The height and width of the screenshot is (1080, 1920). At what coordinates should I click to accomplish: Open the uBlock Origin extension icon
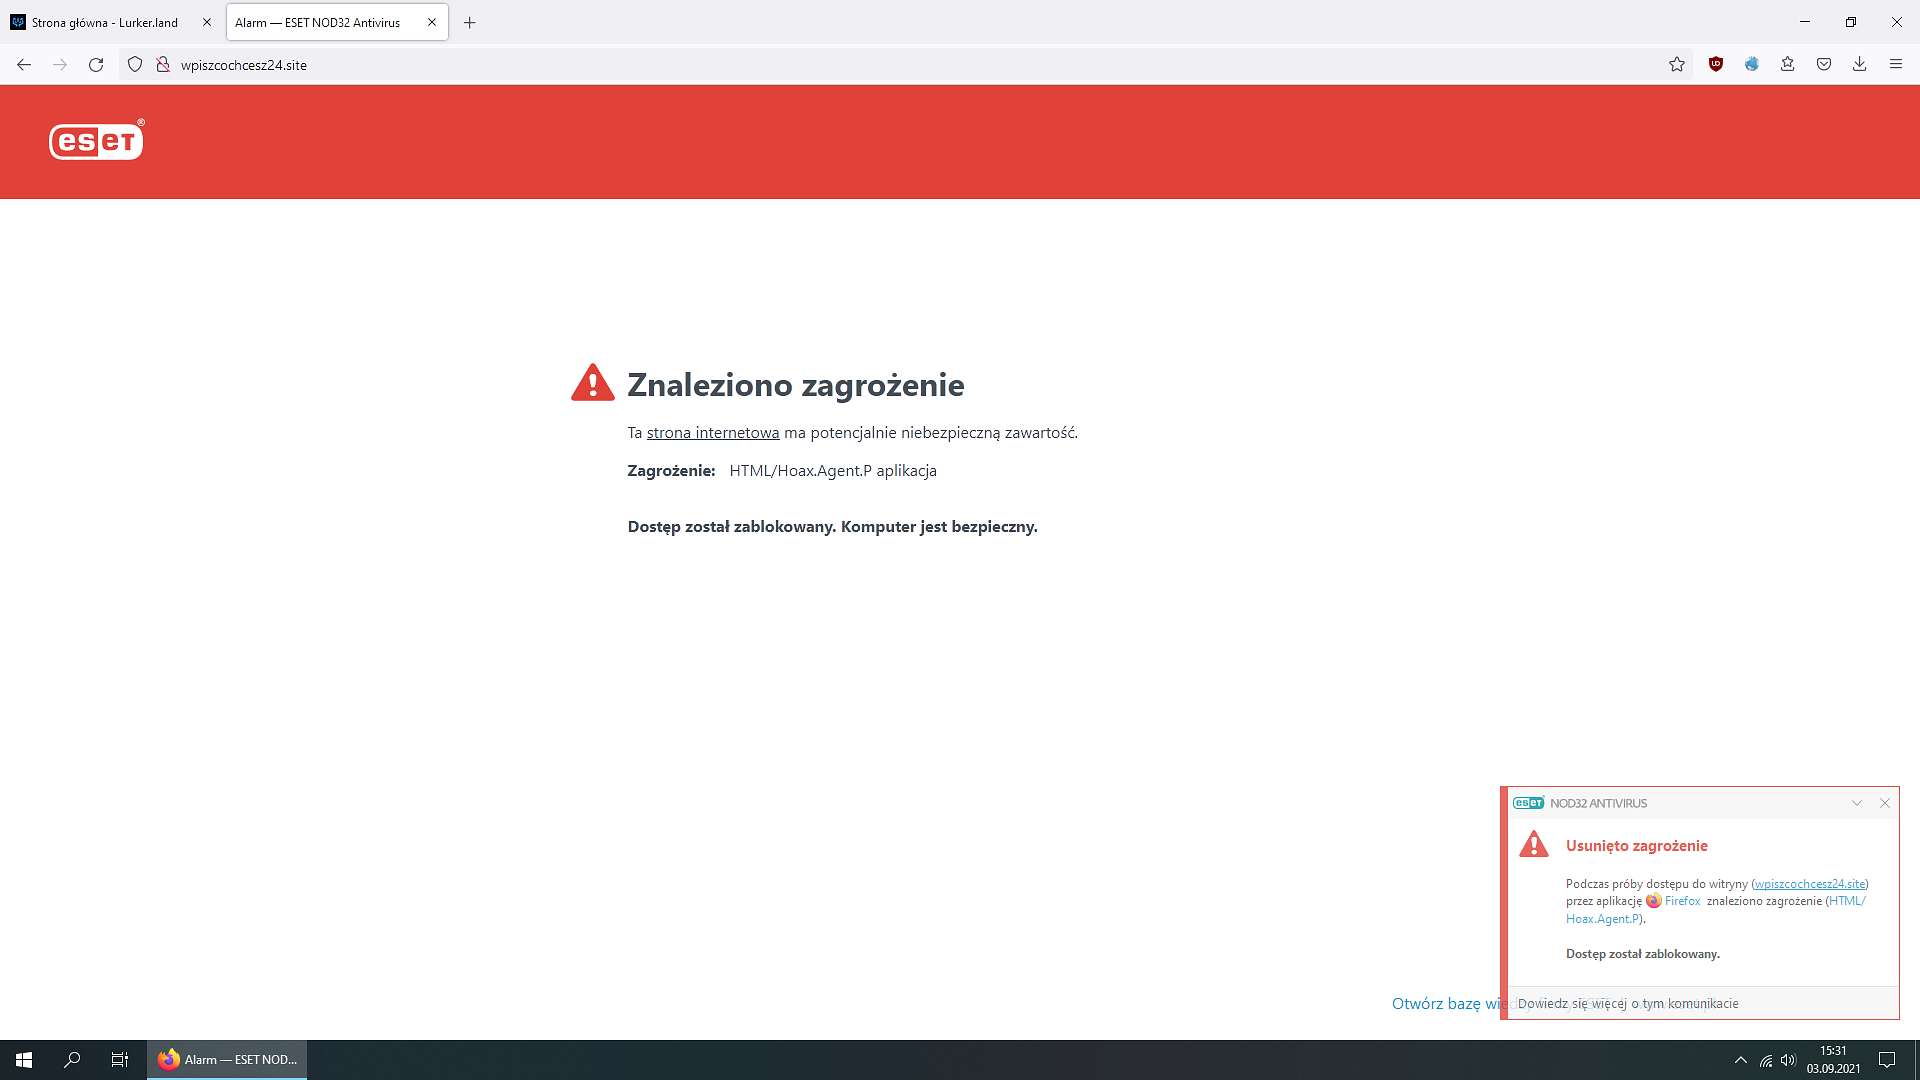(x=1716, y=65)
